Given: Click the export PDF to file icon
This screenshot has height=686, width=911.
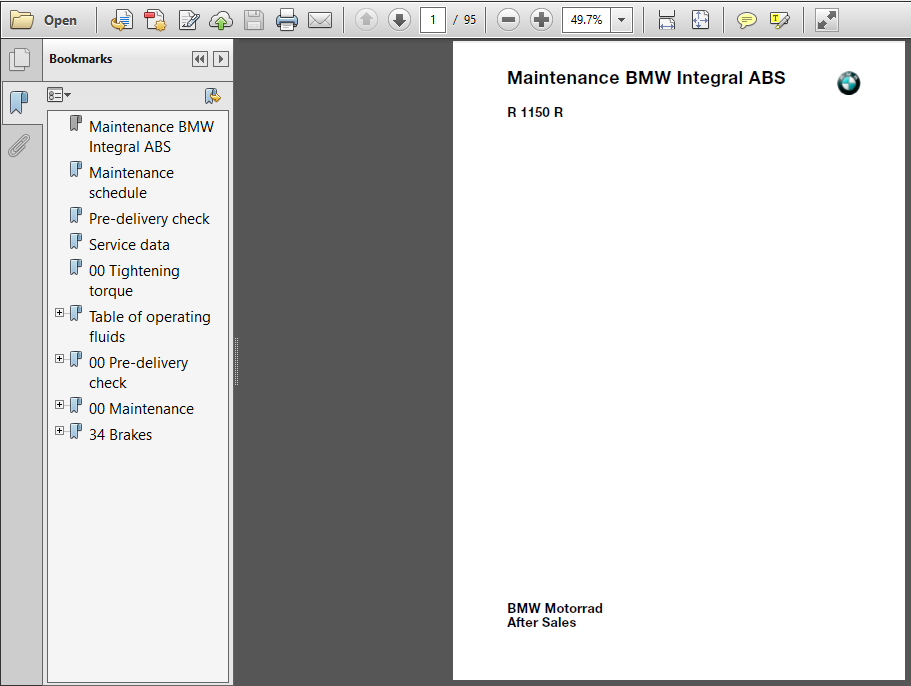Looking at the screenshot, I should [x=121, y=20].
